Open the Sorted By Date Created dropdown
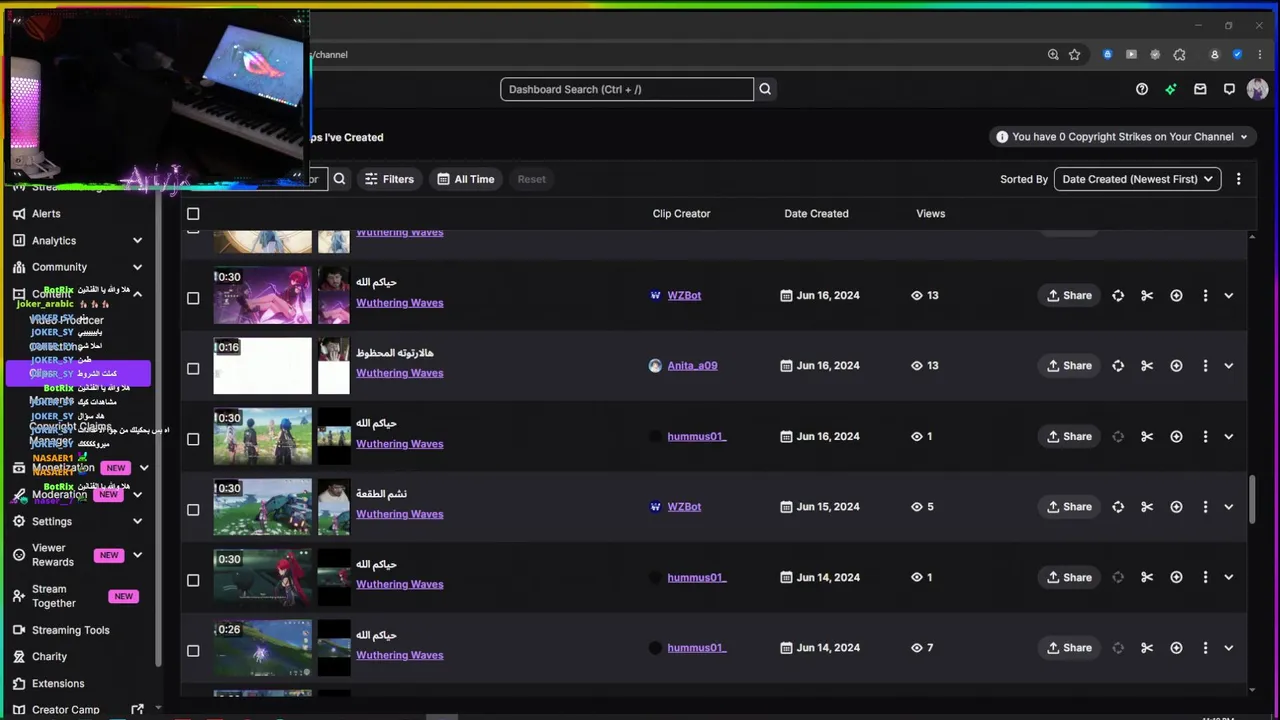 point(1137,179)
